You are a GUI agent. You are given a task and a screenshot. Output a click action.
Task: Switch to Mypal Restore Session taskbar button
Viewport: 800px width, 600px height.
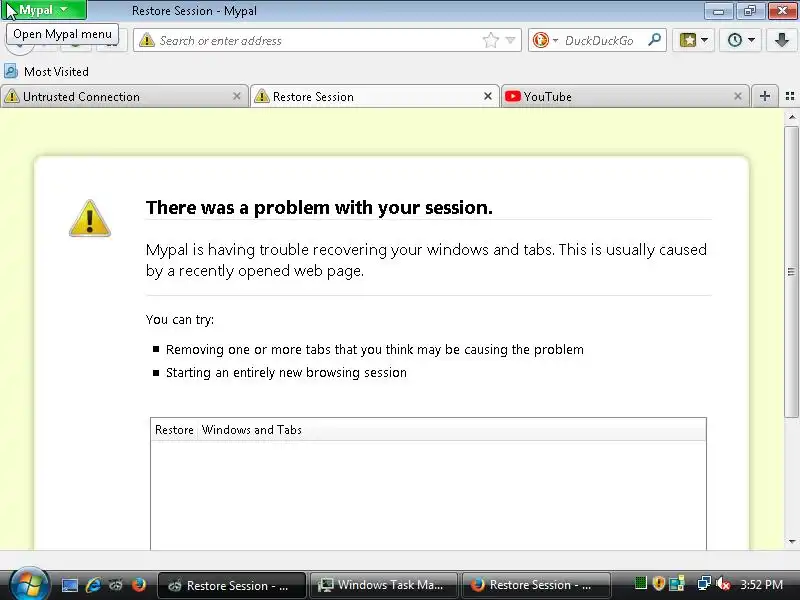point(232,585)
